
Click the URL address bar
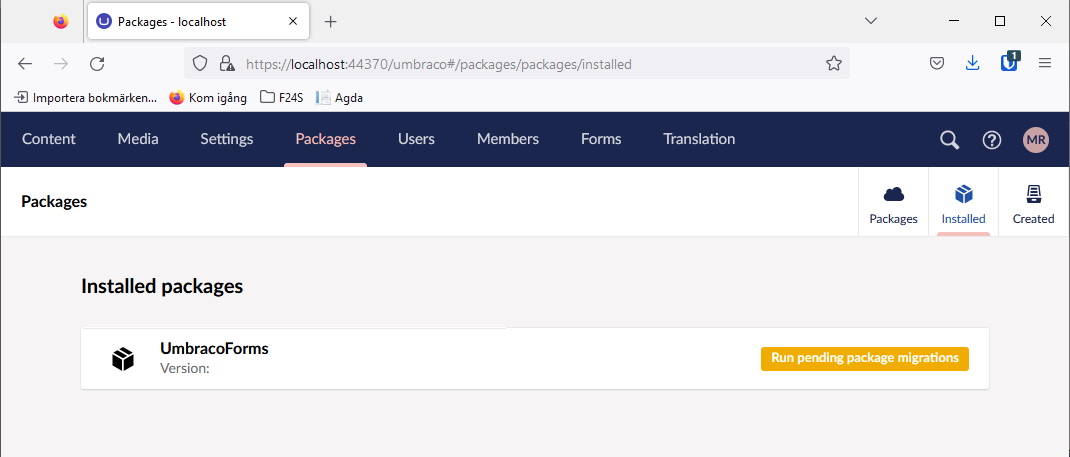point(516,63)
